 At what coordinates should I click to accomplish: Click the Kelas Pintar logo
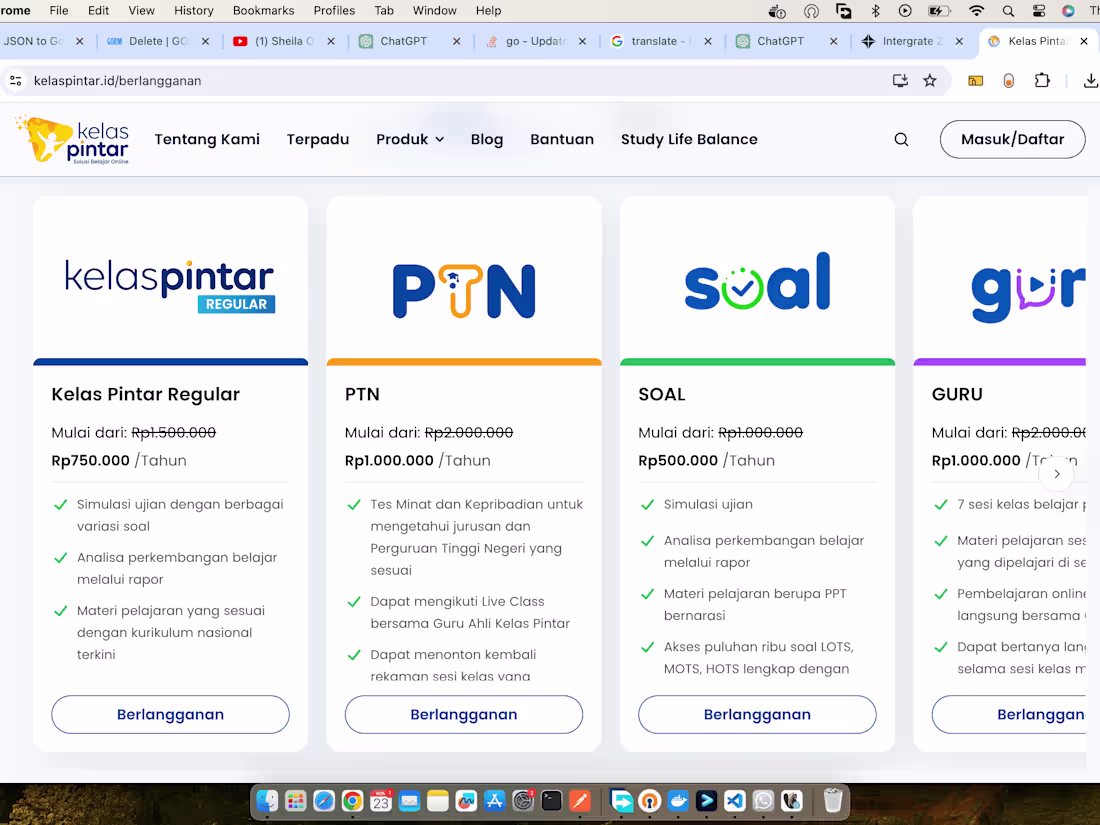click(72, 139)
